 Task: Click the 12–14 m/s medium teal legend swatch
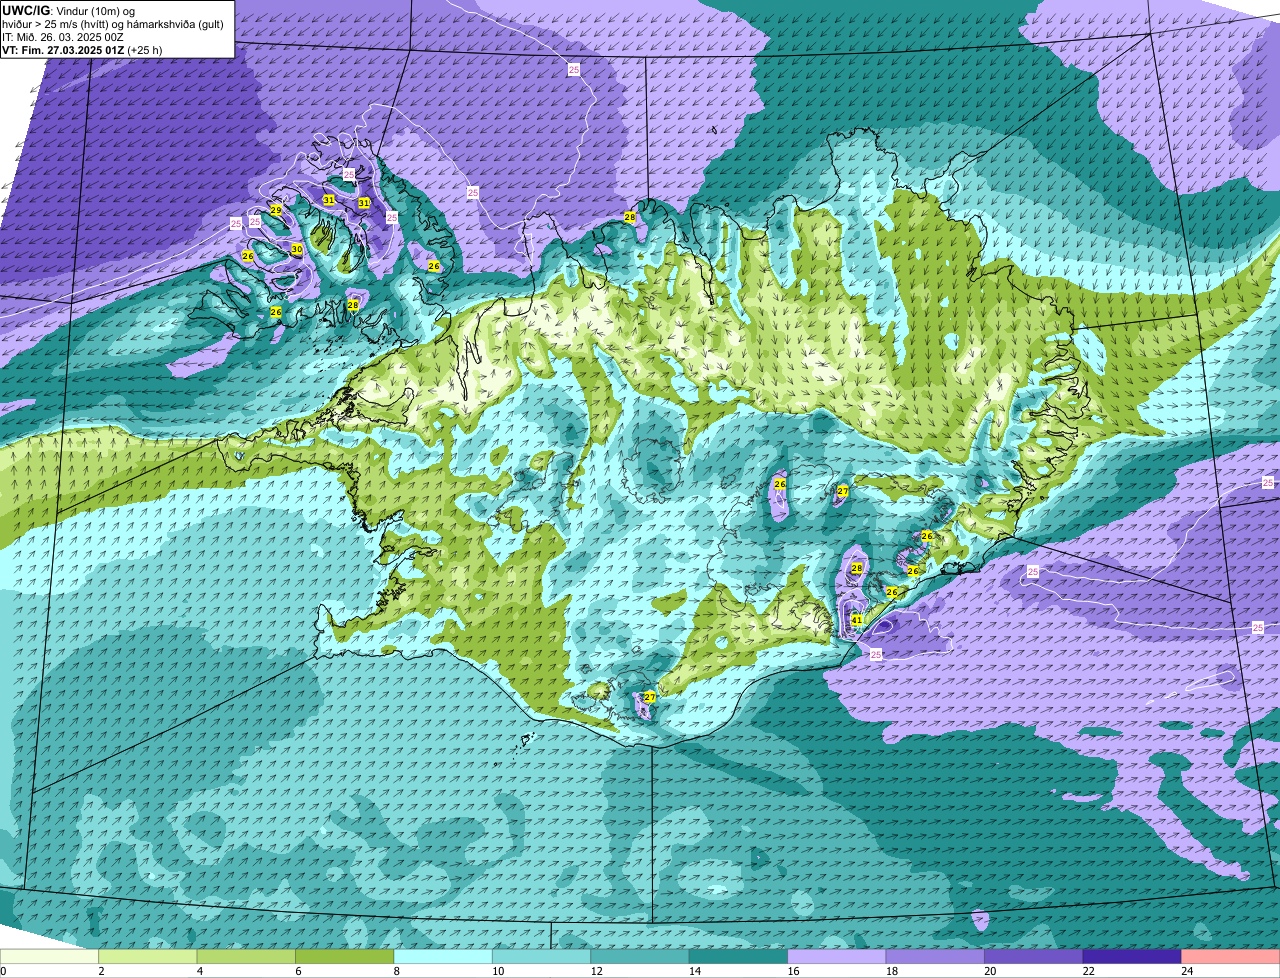(x=640, y=956)
